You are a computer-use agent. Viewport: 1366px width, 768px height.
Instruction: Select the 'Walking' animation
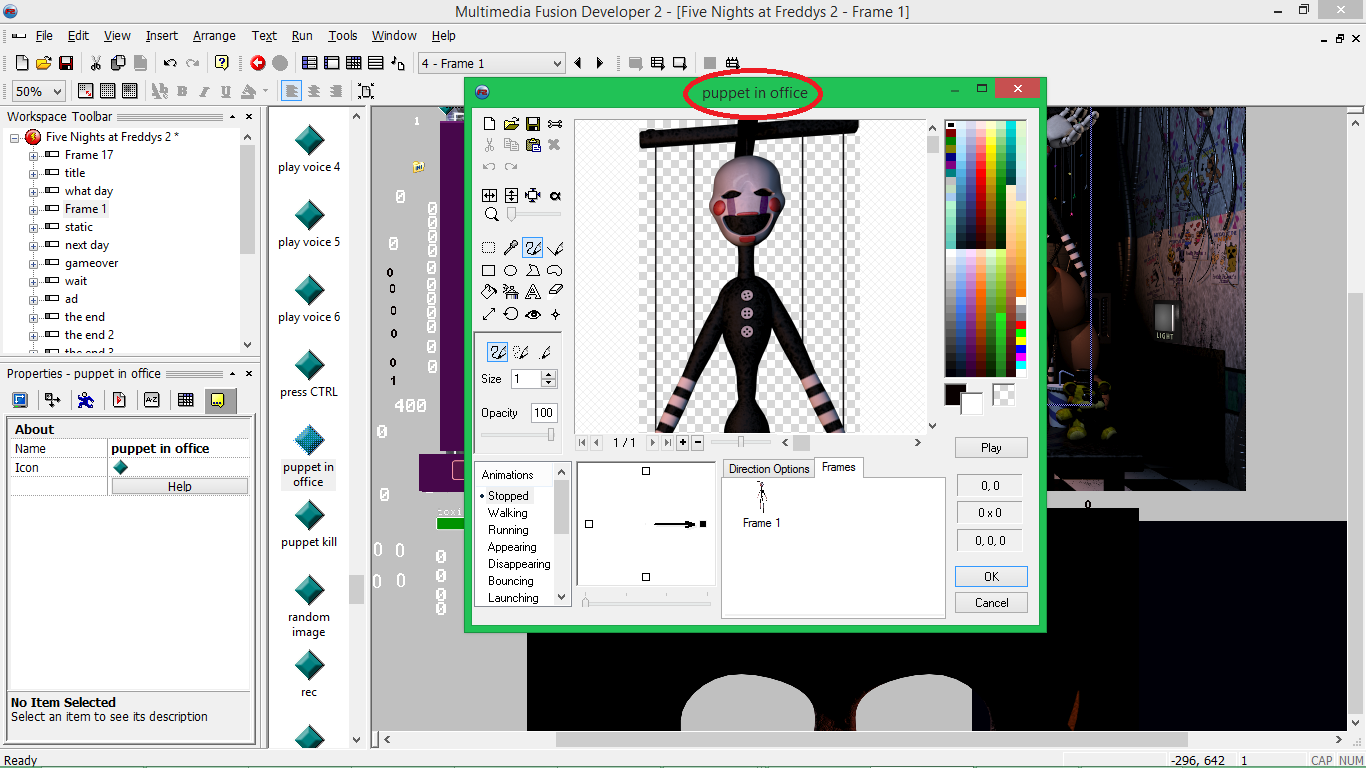point(508,513)
